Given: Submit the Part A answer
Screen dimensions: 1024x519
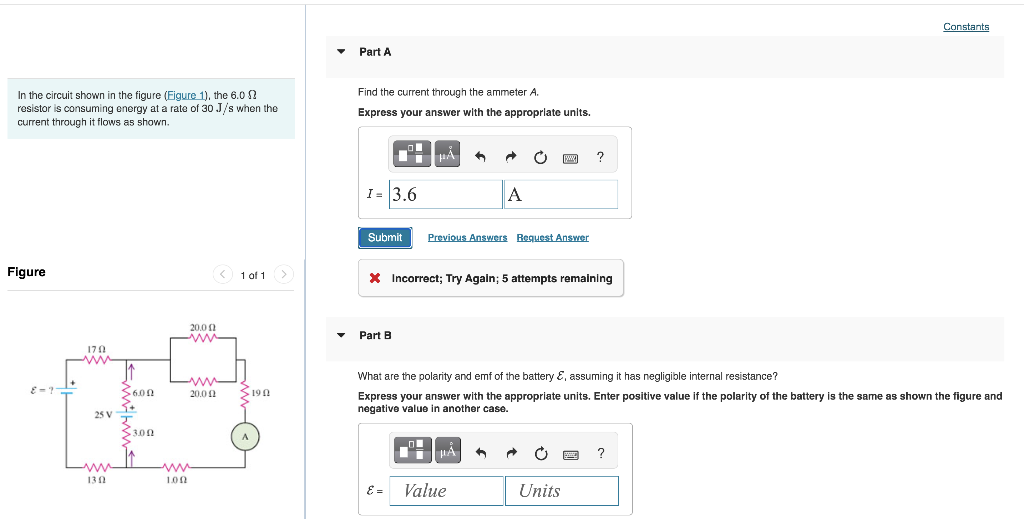Looking at the screenshot, I should click(384, 238).
